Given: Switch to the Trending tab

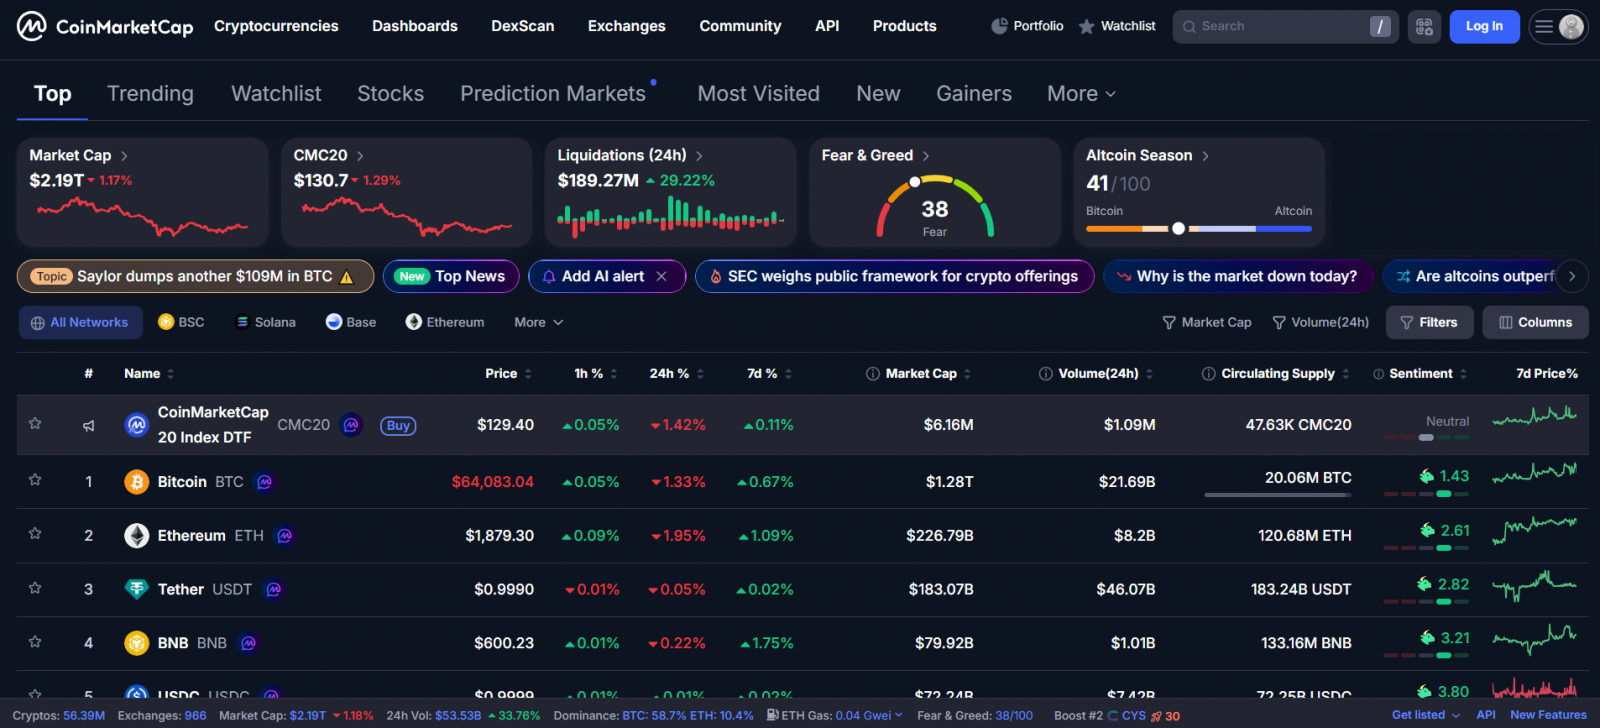Looking at the screenshot, I should (150, 93).
